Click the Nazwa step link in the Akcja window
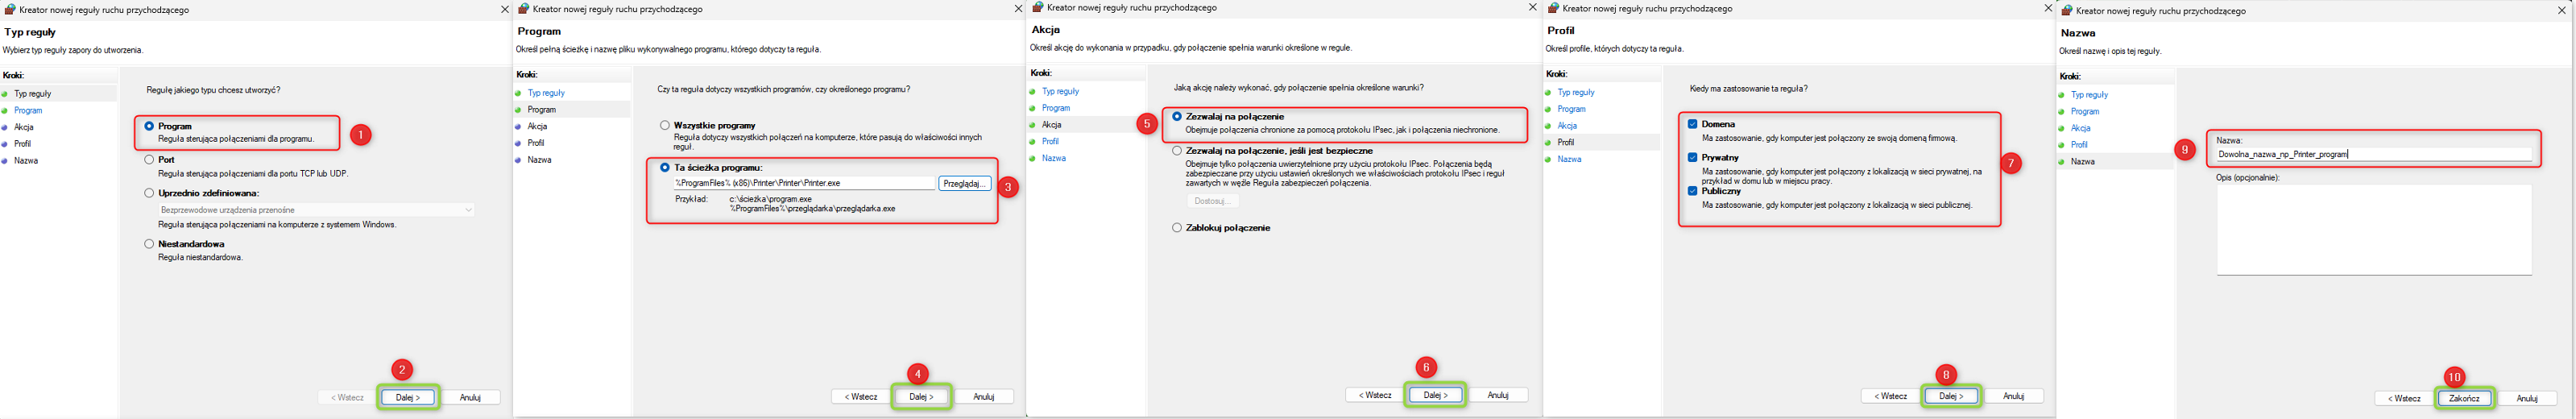 tap(1054, 158)
